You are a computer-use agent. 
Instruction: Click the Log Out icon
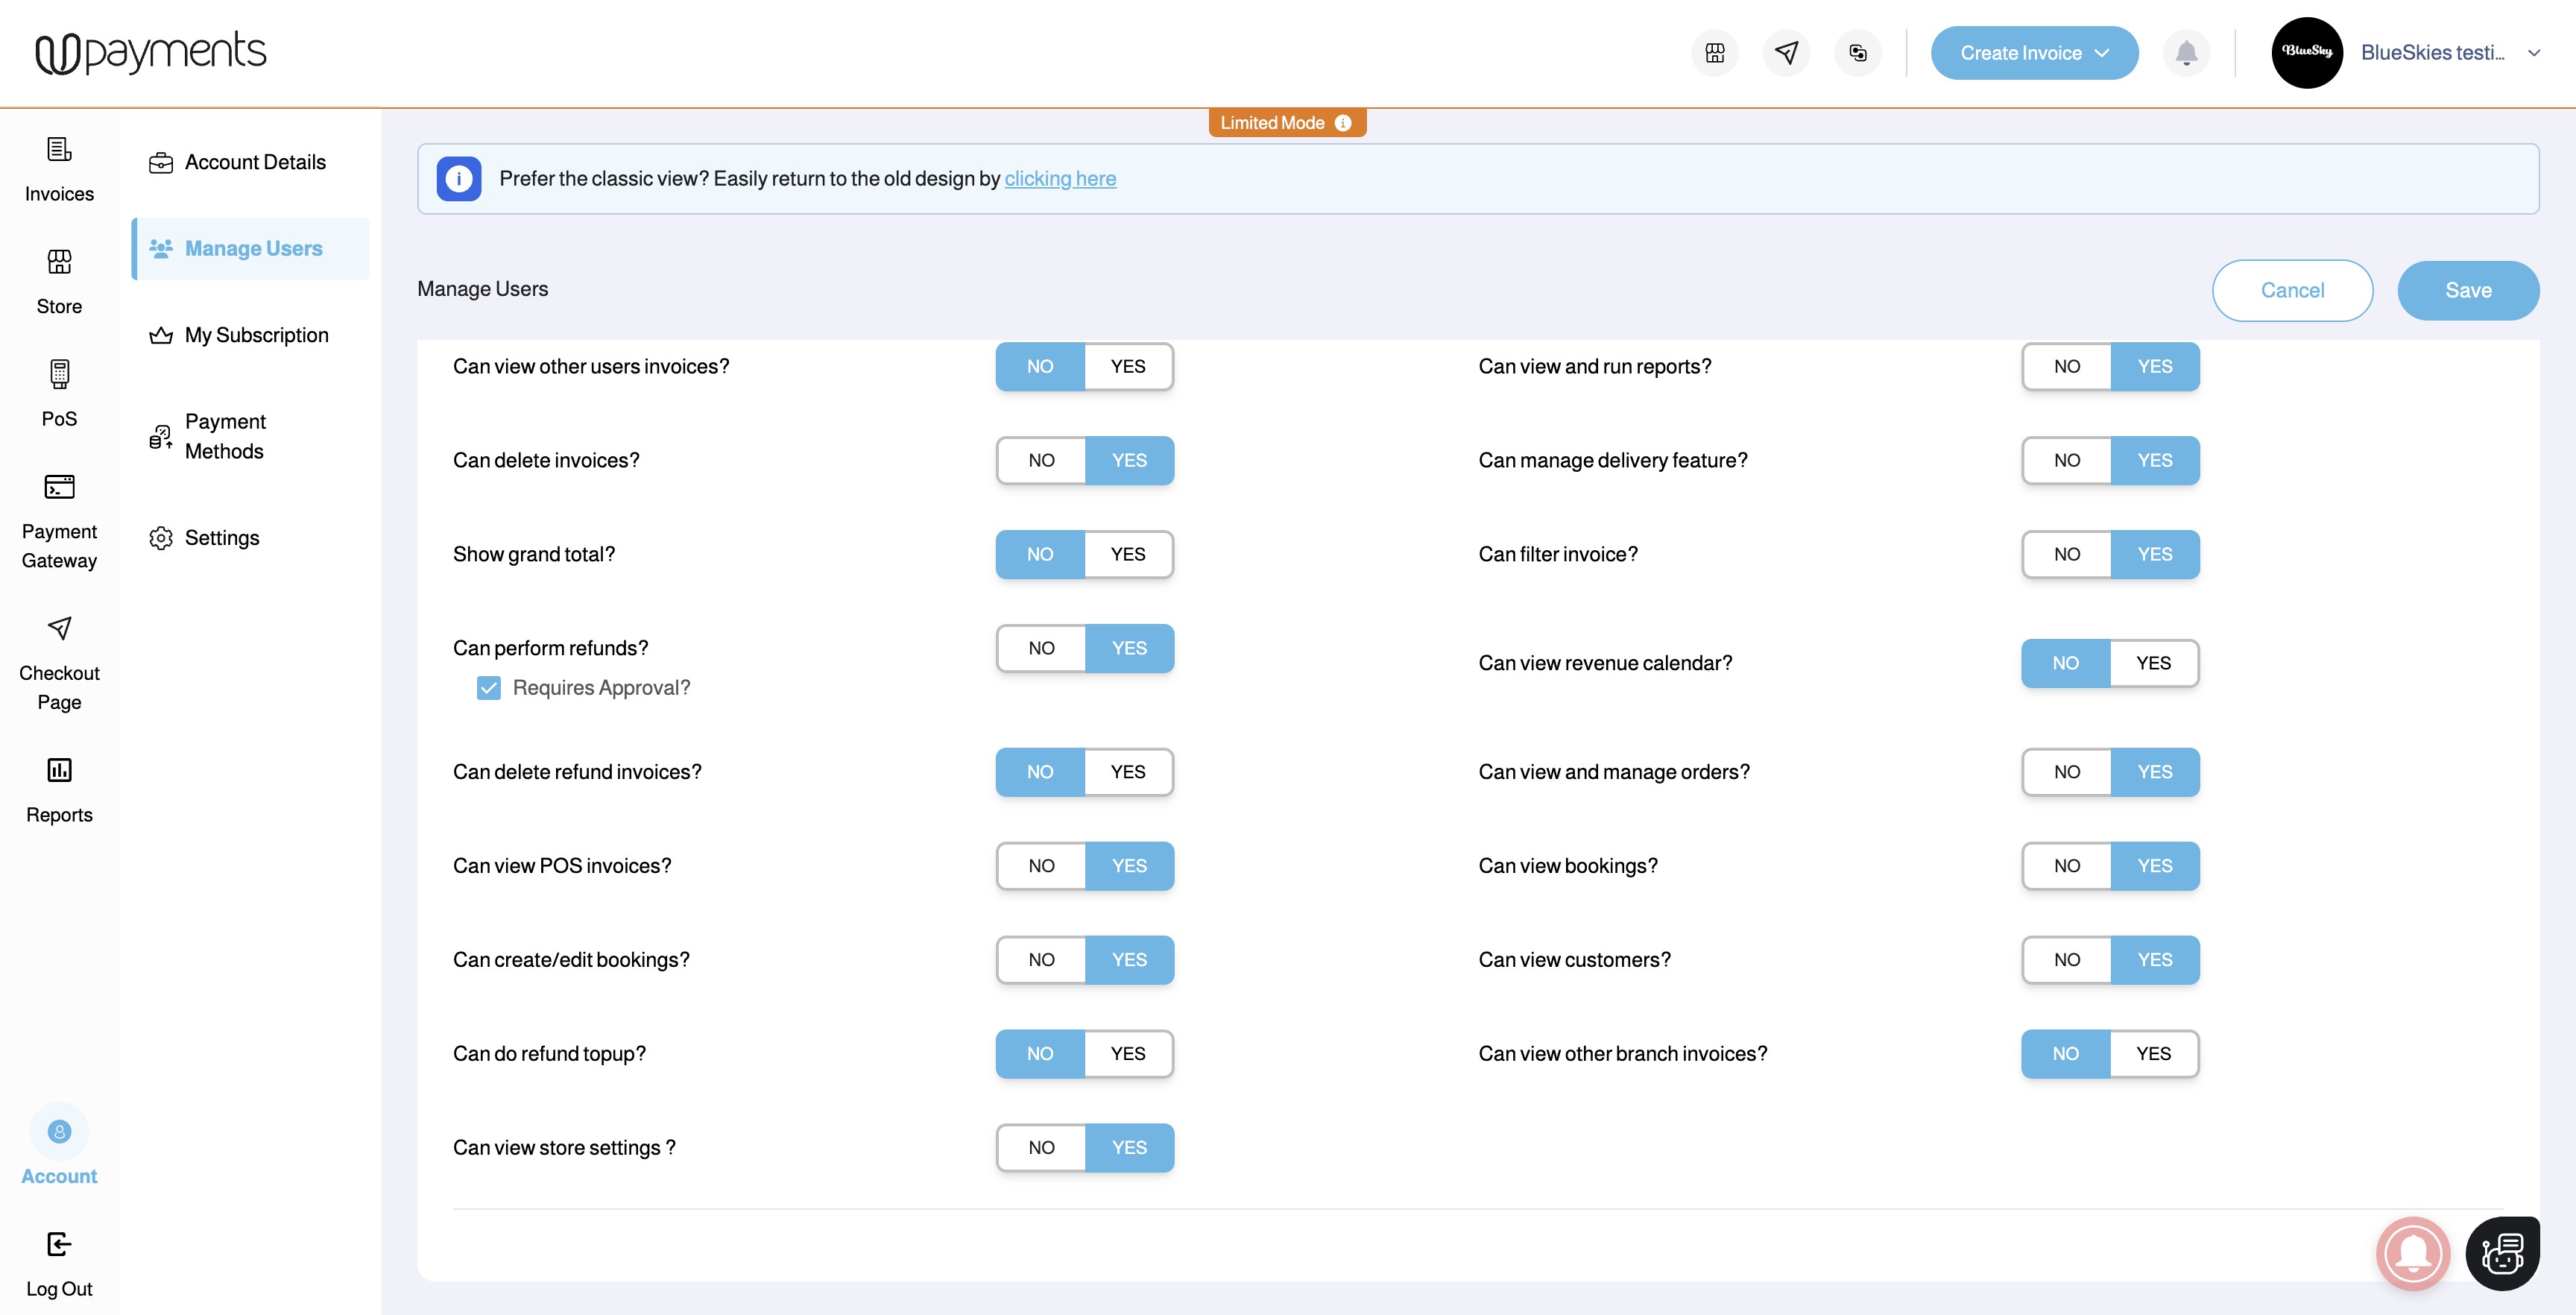pyautogui.click(x=59, y=1244)
